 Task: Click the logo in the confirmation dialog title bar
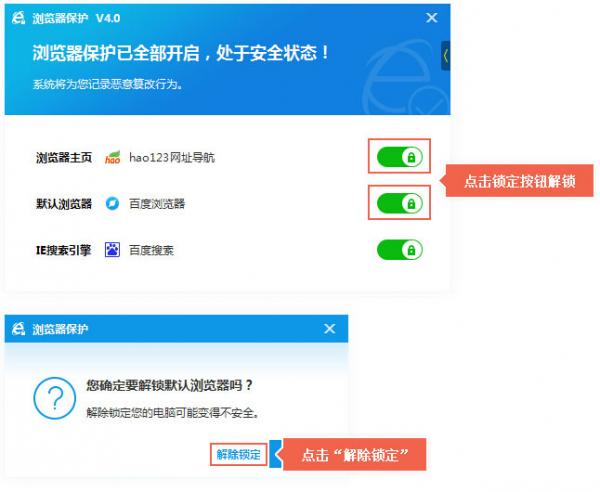point(18,329)
